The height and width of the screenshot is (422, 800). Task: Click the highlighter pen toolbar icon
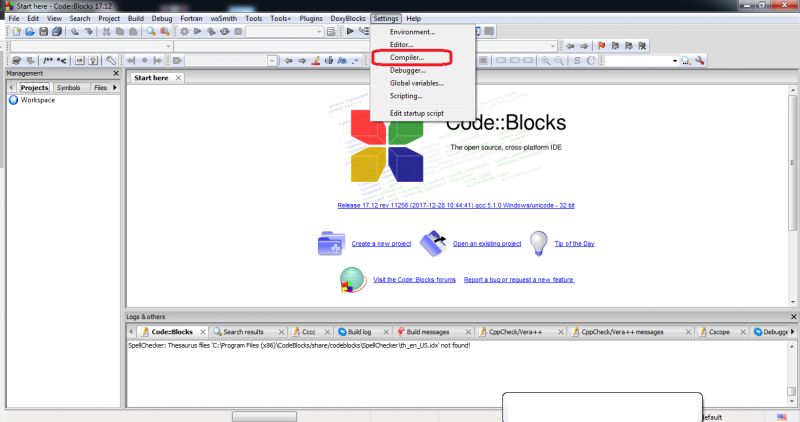point(315,61)
